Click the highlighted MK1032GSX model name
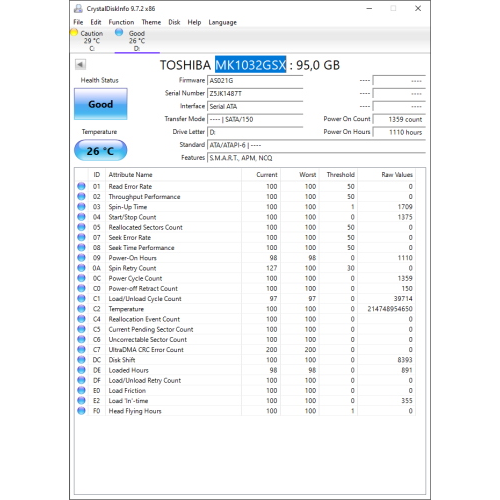Image resolution: width=500 pixels, height=500 pixels. click(x=250, y=65)
